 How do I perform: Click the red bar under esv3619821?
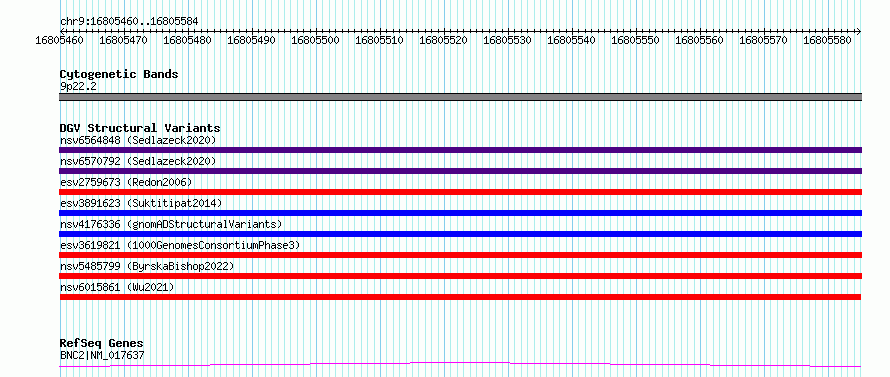pos(460,255)
